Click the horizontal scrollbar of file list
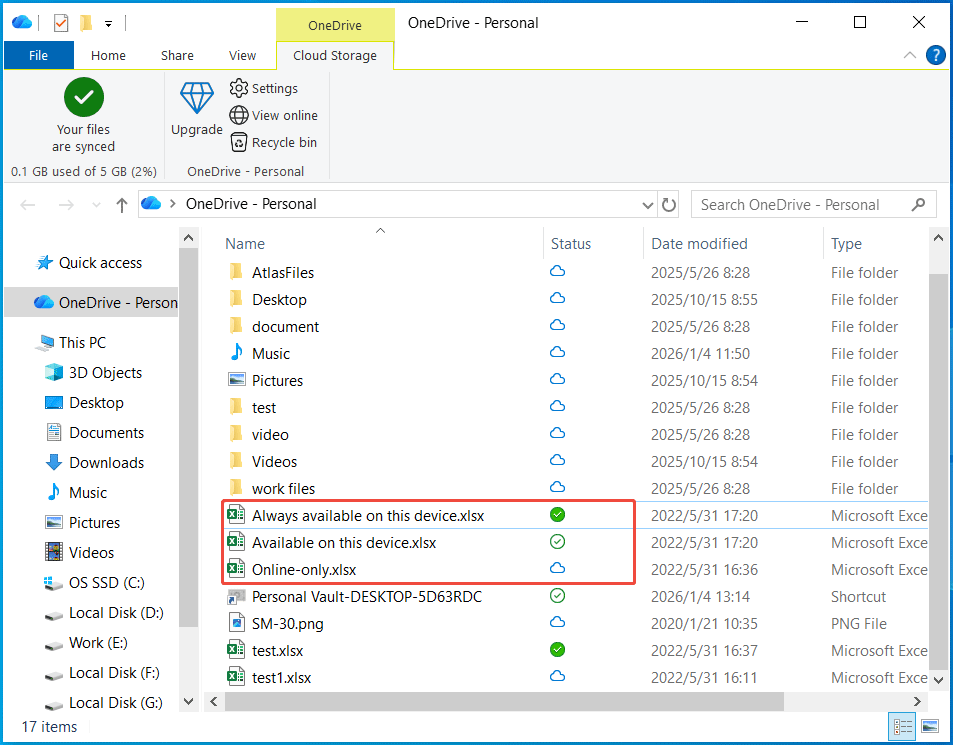The image size is (953, 745). point(504,702)
